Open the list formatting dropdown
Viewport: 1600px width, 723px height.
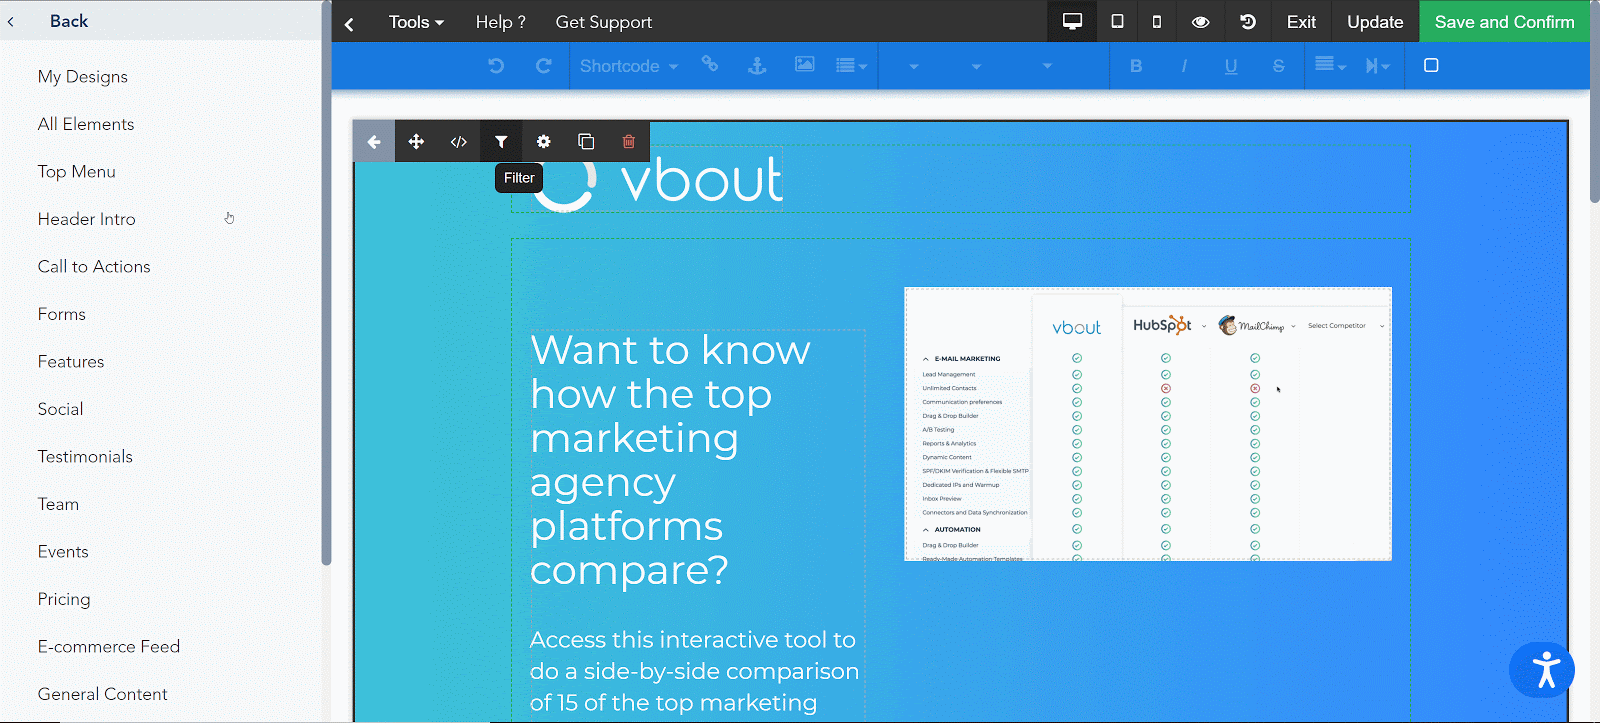point(851,66)
